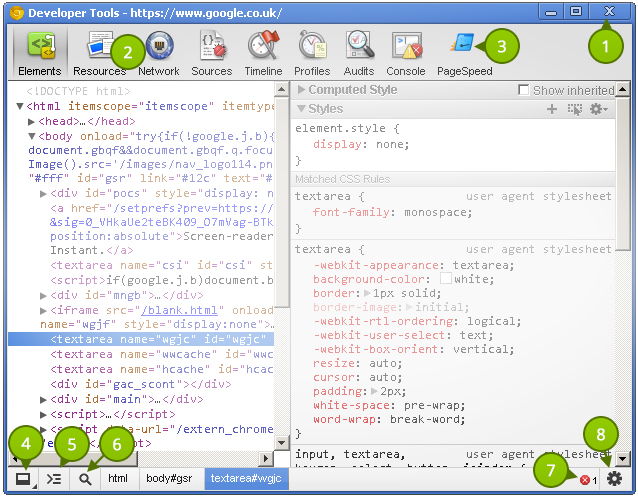Edit display: none value
Viewport: 638px width, 497px height.
(392, 144)
